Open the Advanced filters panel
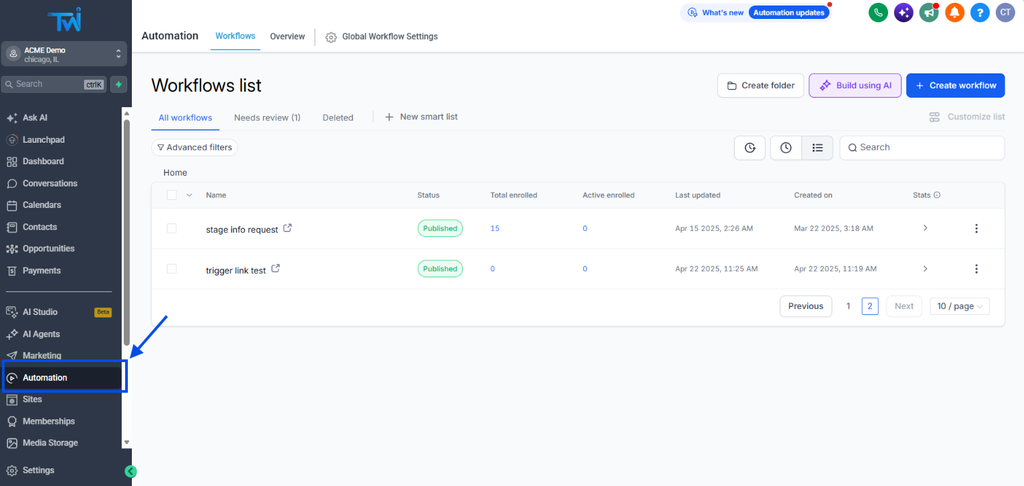Screen dimensions: 1024x486 pos(195,148)
